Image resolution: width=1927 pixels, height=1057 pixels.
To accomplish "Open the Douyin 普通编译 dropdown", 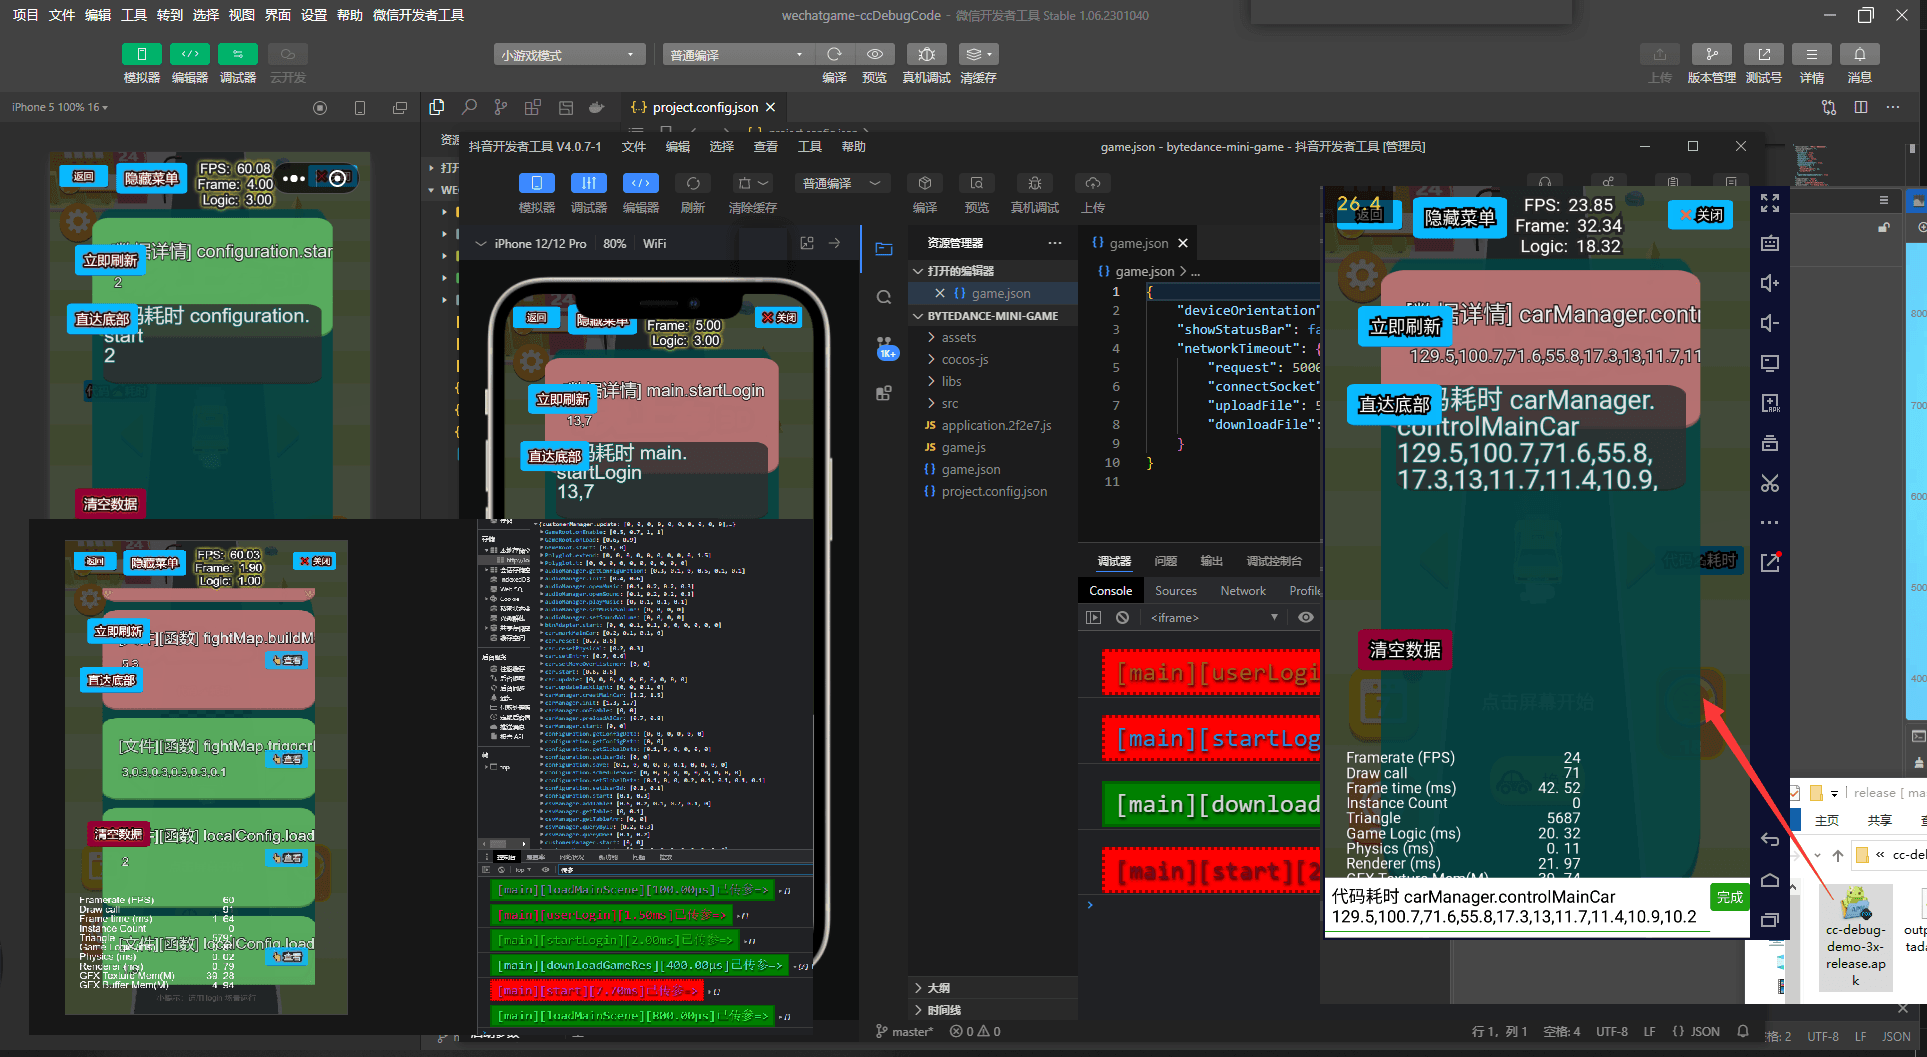I will click(842, 183).
